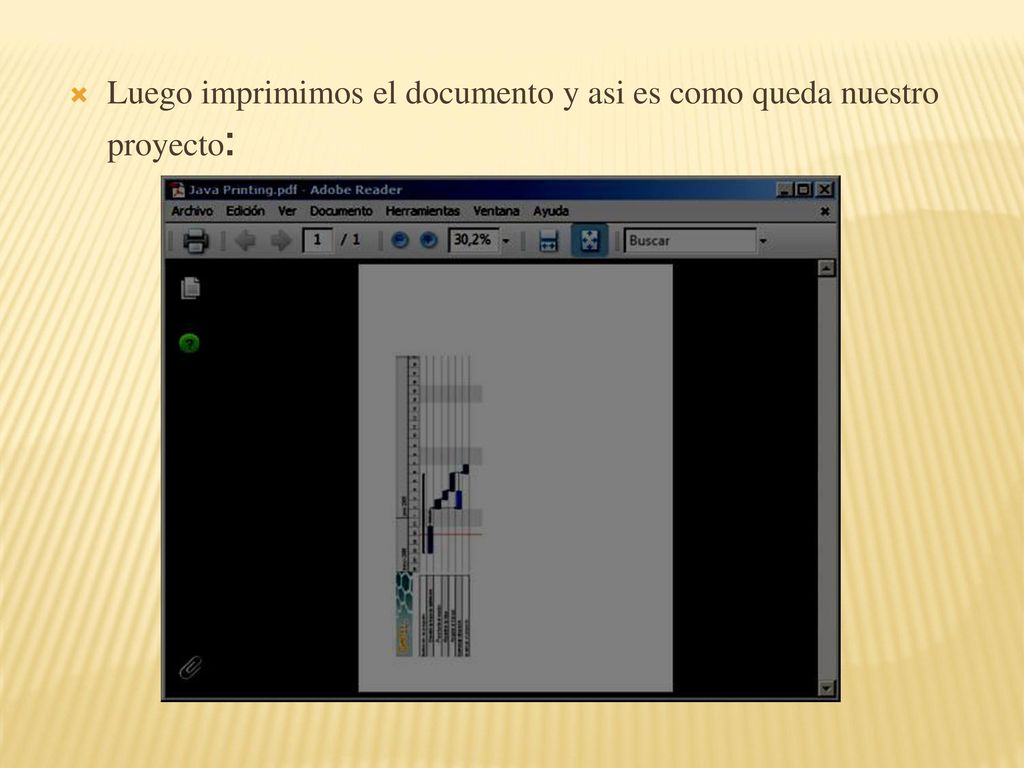Click the page number field showing 1
This screenshot has height=768, width=1024.
[x=317, y=240]
